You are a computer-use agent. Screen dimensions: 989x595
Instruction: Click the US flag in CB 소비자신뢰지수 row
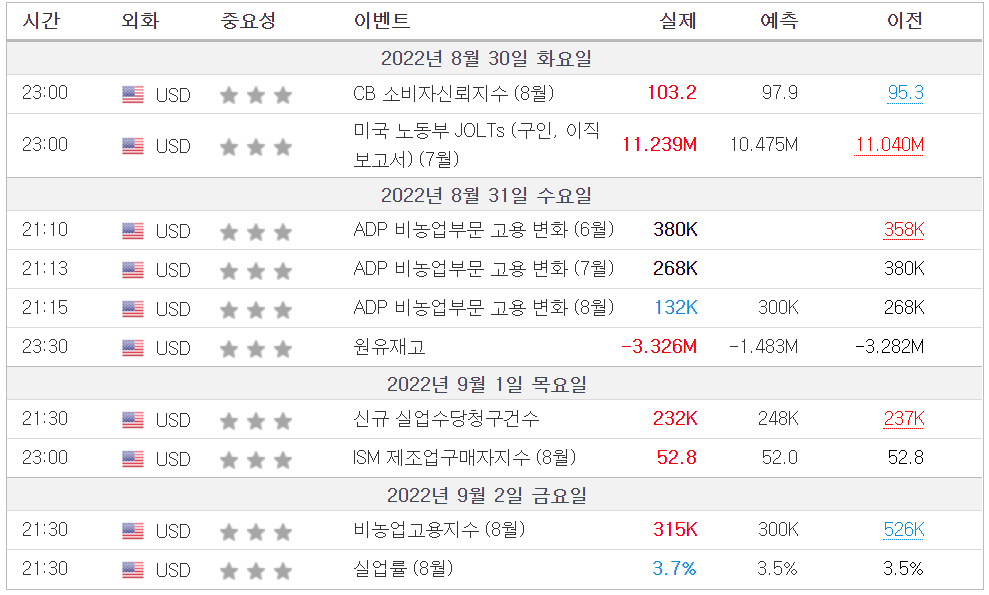132,95
